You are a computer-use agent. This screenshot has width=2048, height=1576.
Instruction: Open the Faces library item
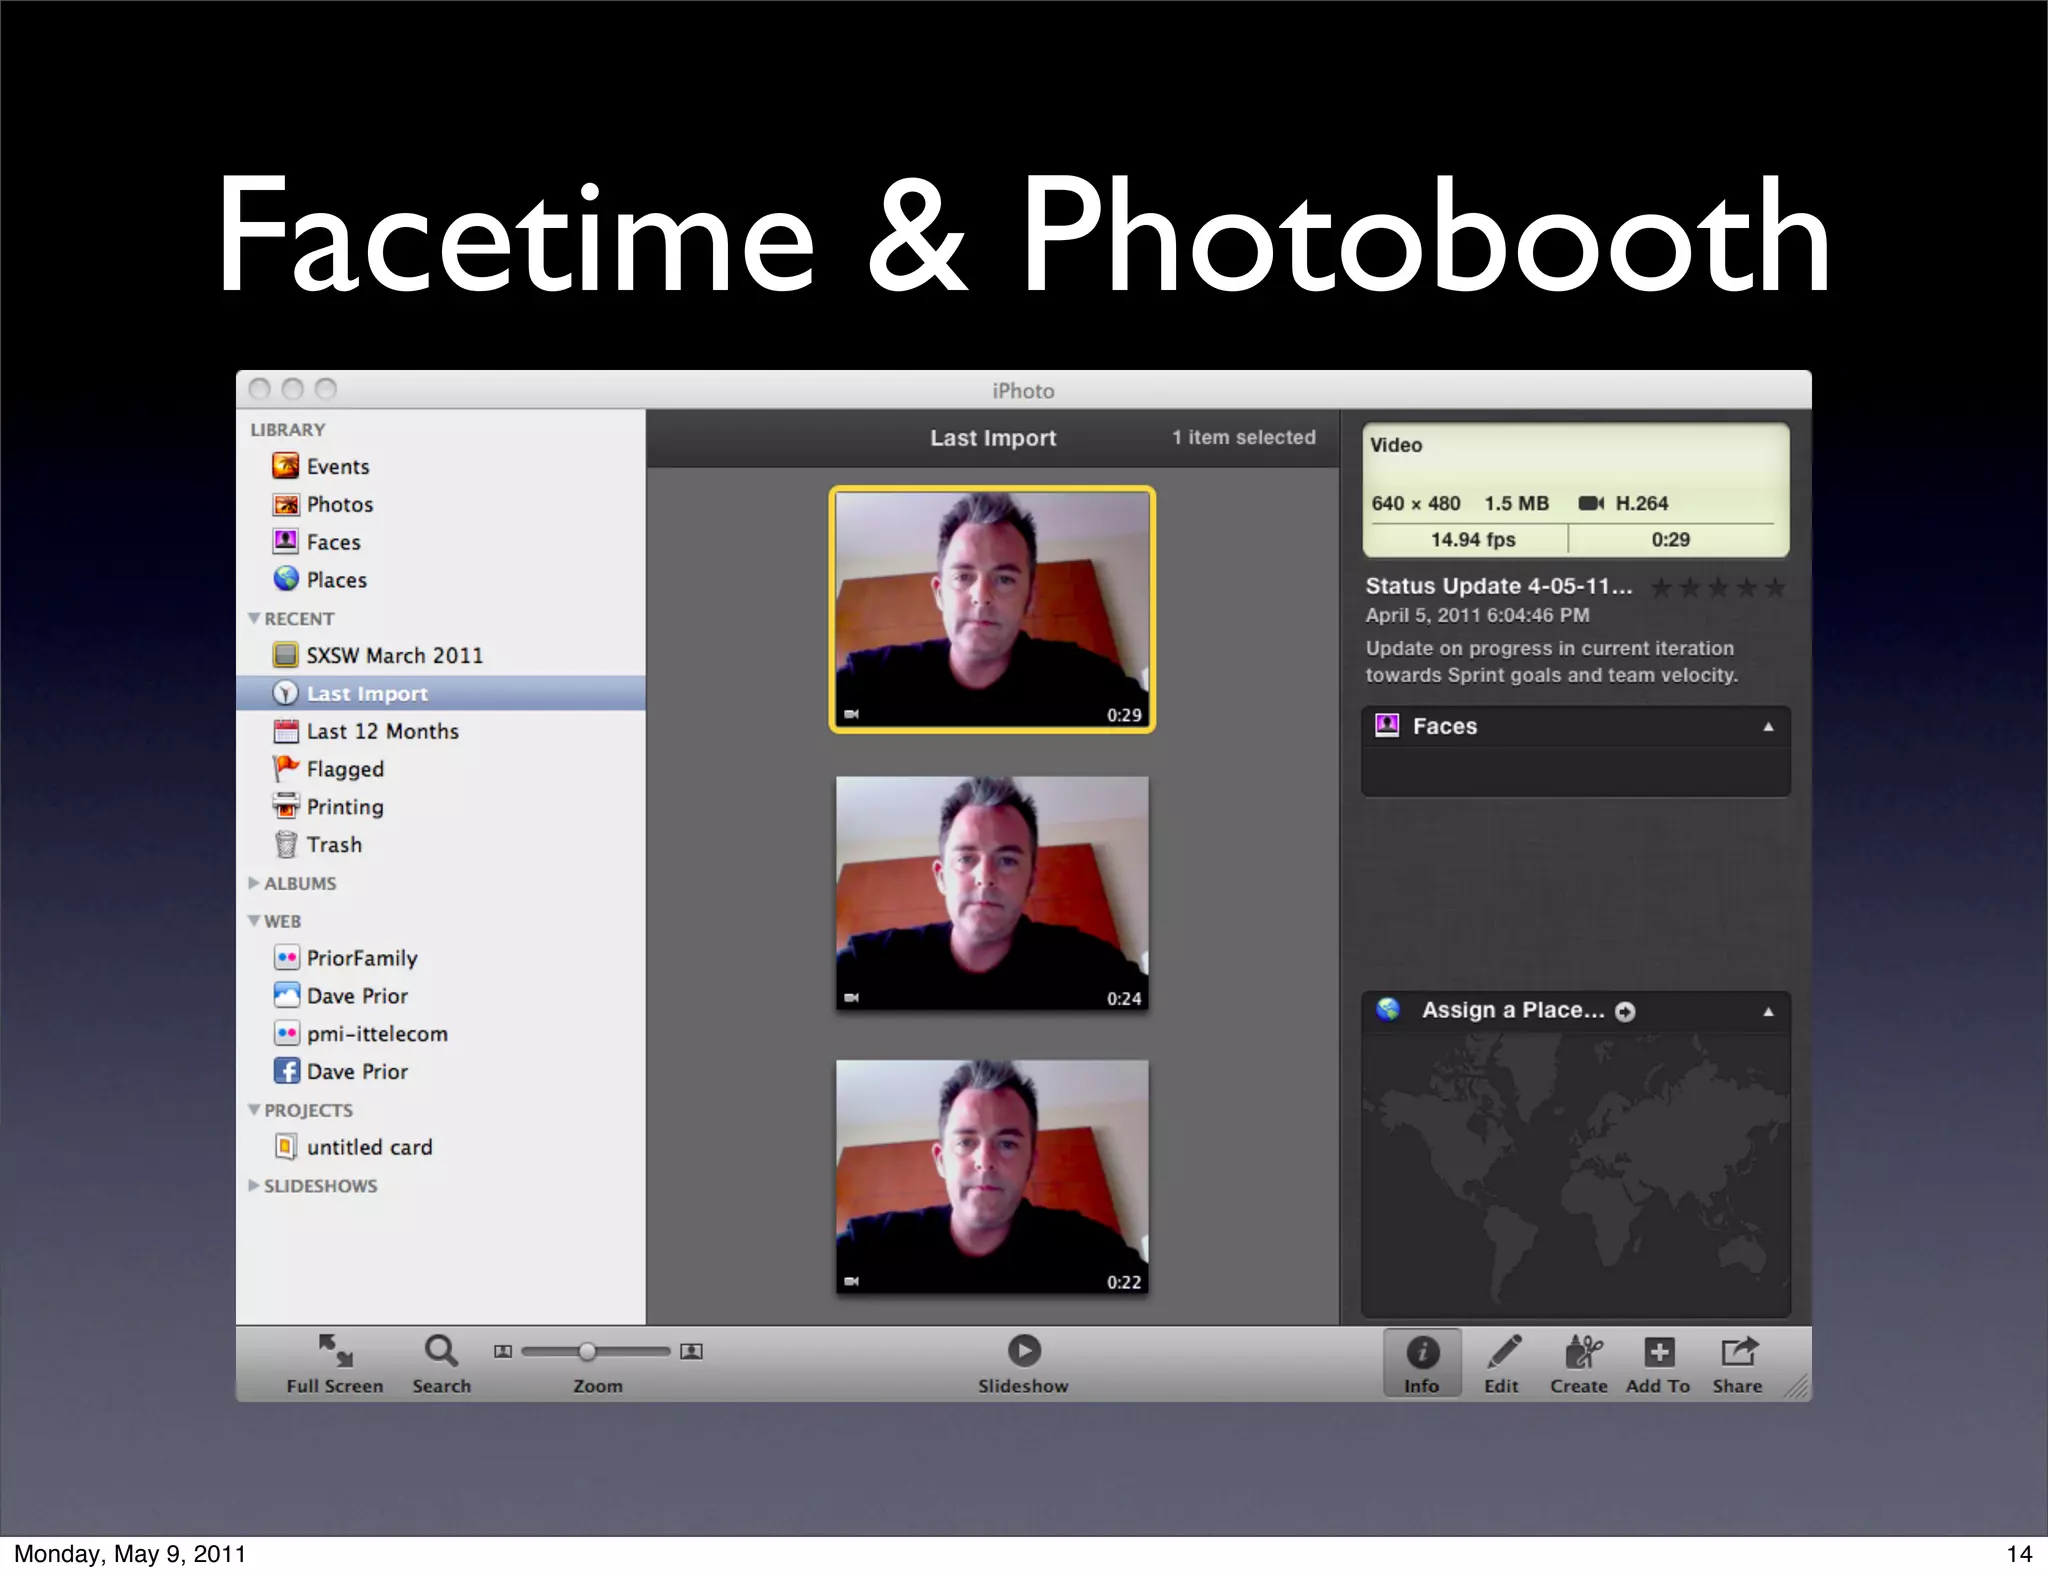(317, 542)
